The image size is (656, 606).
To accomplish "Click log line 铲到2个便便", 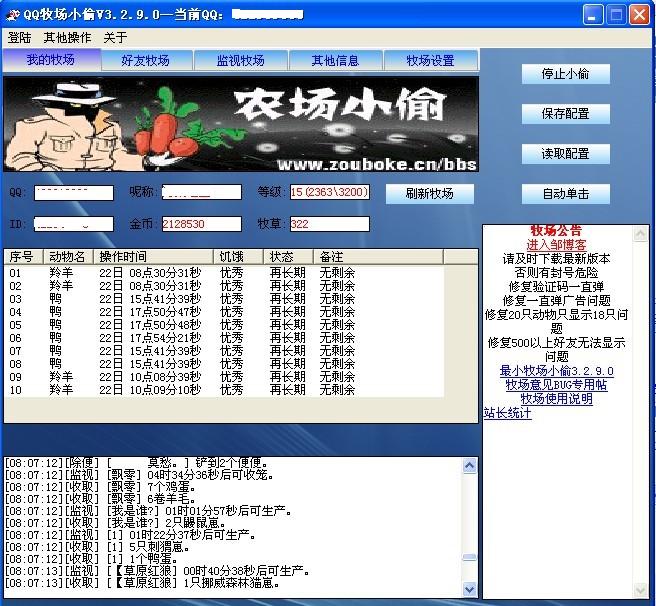I will pos(136,463).
